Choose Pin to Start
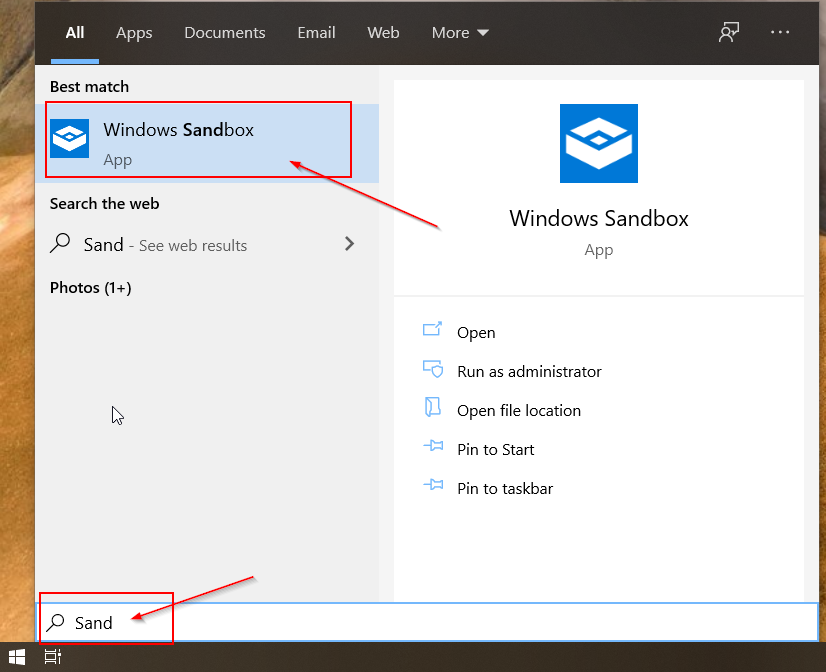 495,450
